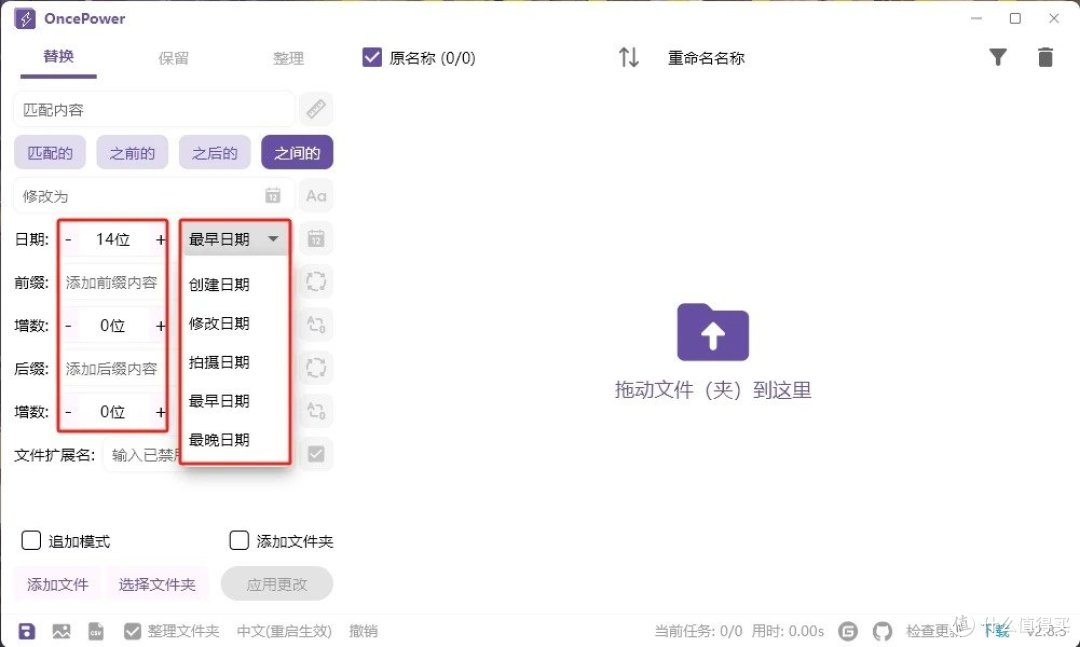Enable 追加模式 checkbox

point(31,540)
